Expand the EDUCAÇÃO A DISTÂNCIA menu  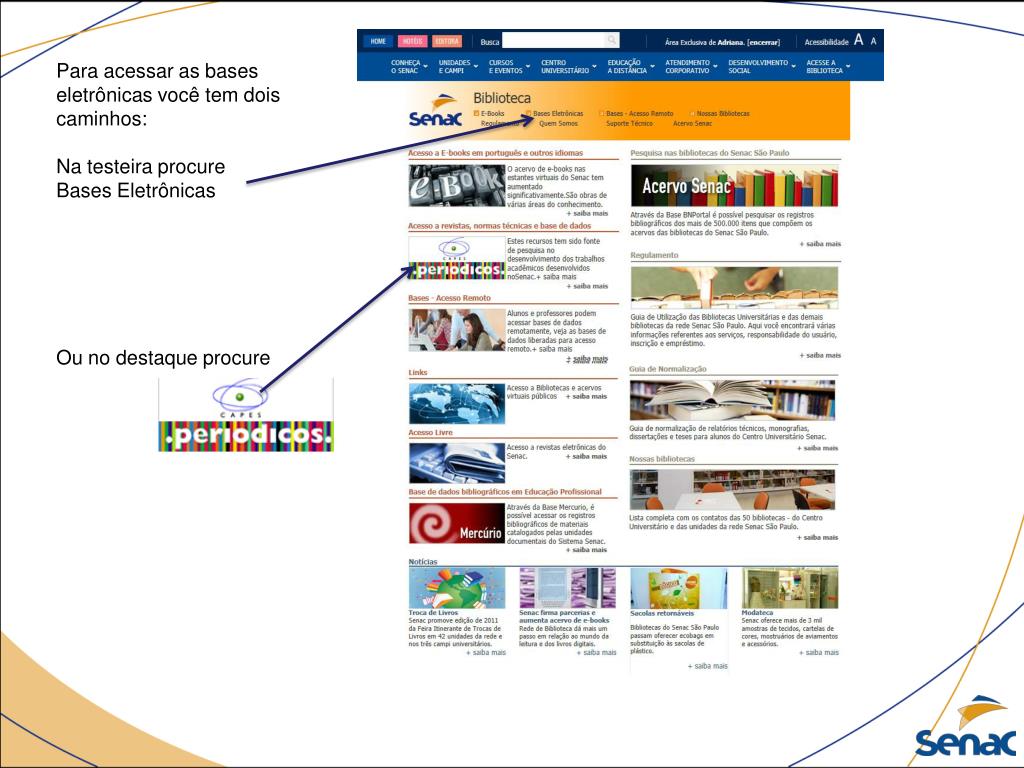(631, 67)
